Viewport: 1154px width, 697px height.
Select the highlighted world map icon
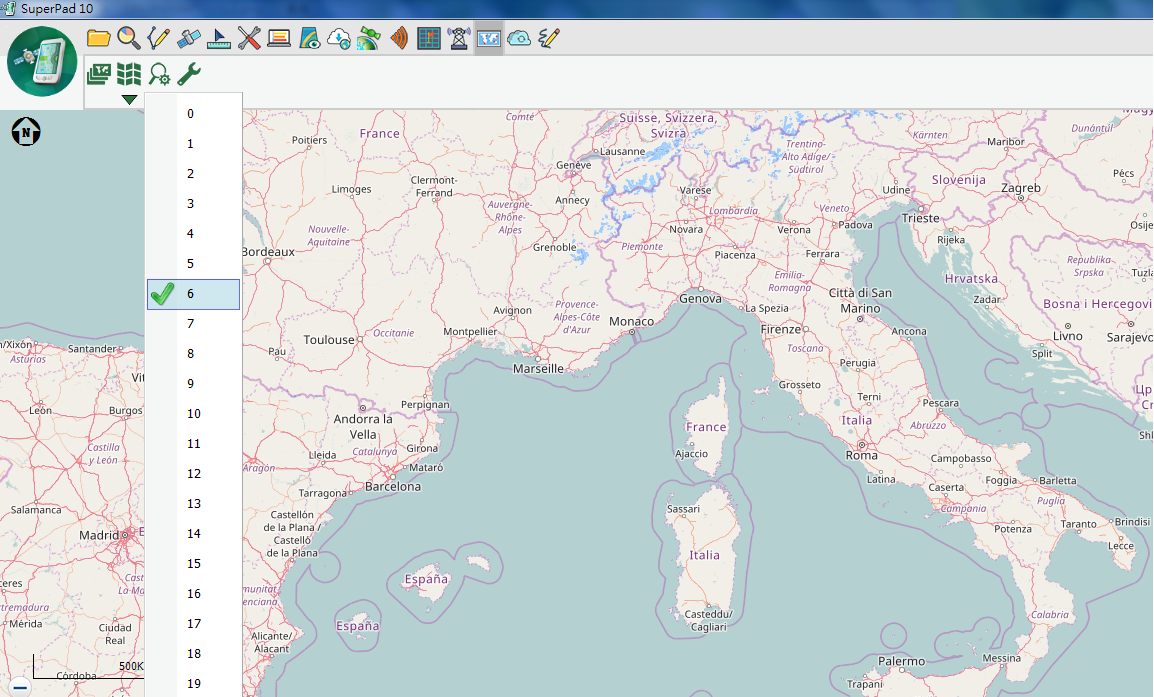(x=489, y=38)
